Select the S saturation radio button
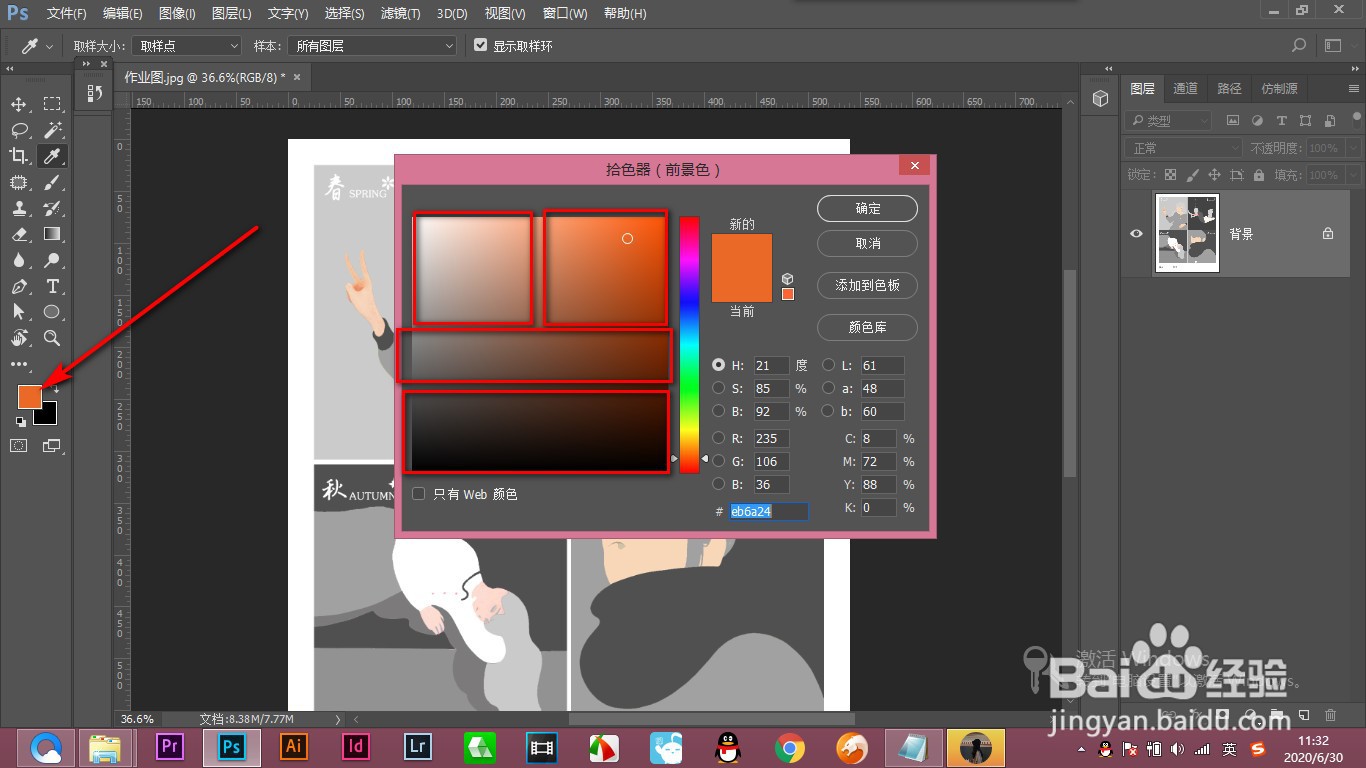This screenshot has height=768, width=1366. [x=718, y=388]
